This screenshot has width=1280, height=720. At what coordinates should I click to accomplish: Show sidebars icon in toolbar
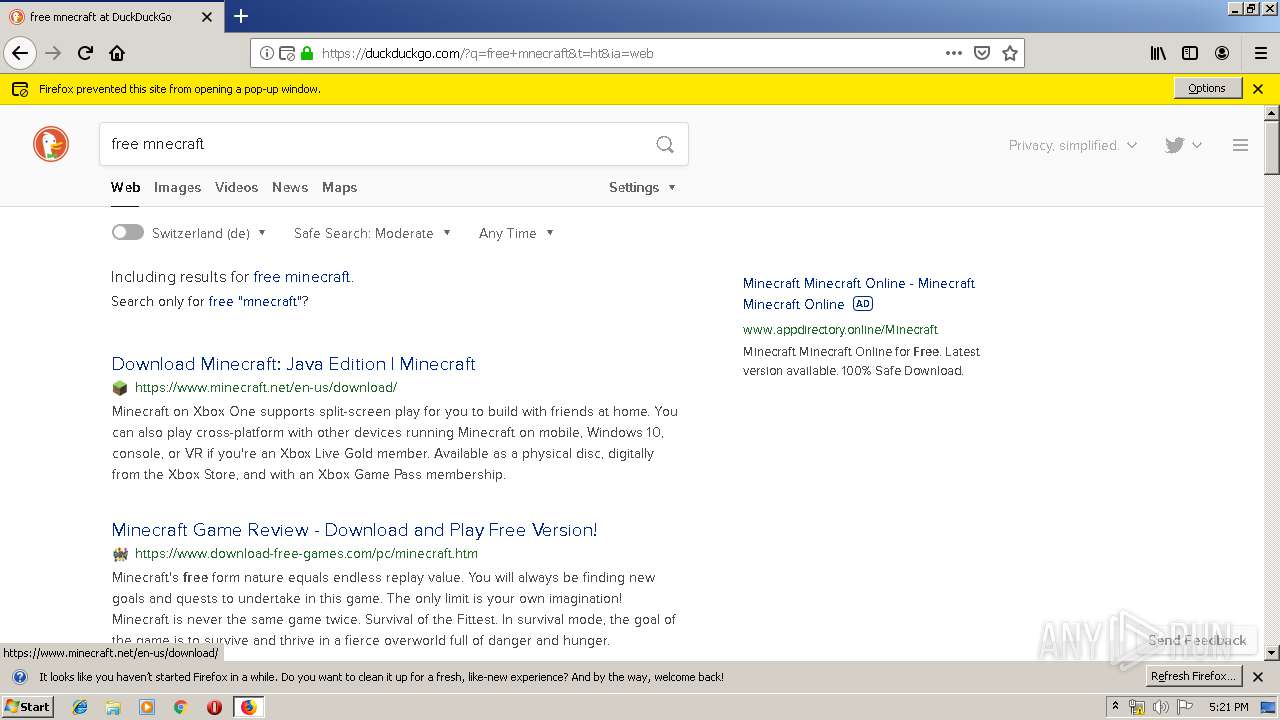coord(1190,53)
